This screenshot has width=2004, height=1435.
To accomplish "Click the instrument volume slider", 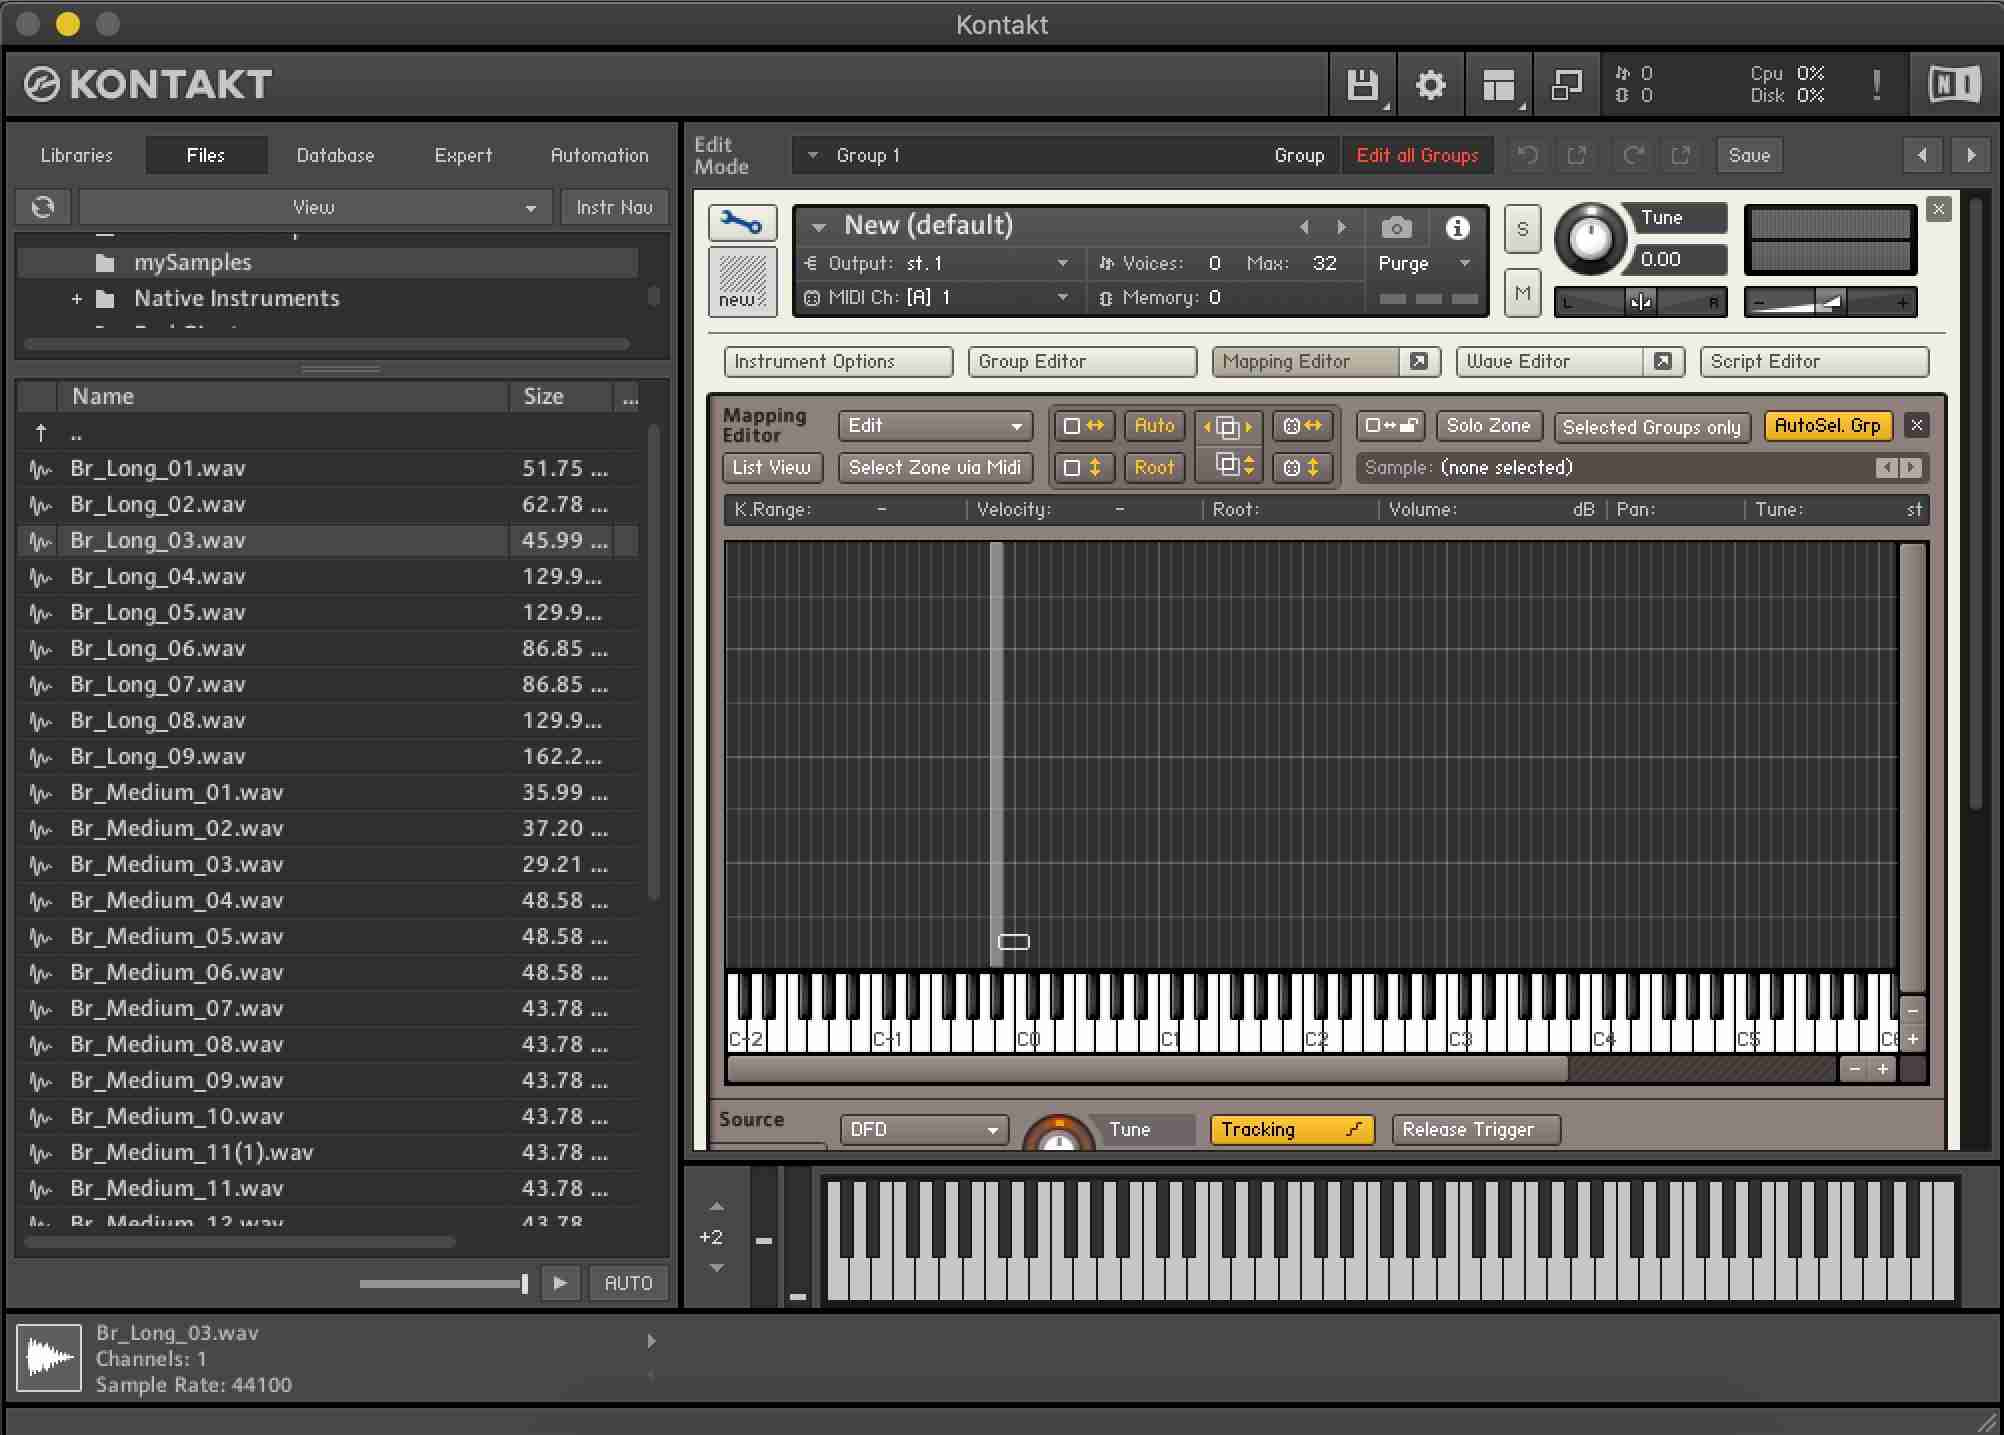I will (1830, 302).
